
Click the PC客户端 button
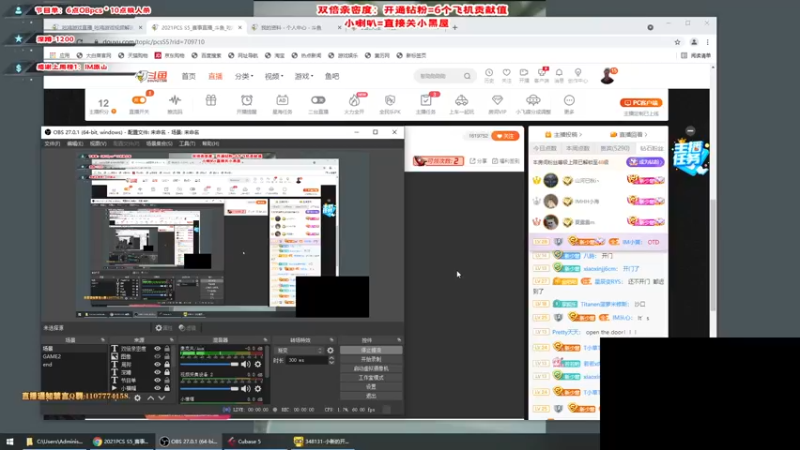[x=641, y=103]
